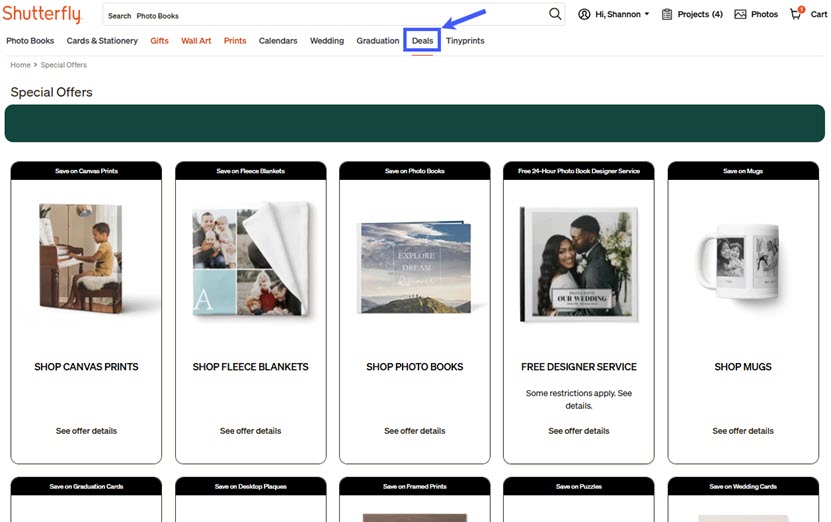Screen dimensions: 831x522
Task: Open the Projects clipboard icon
Action: (667, 14)
